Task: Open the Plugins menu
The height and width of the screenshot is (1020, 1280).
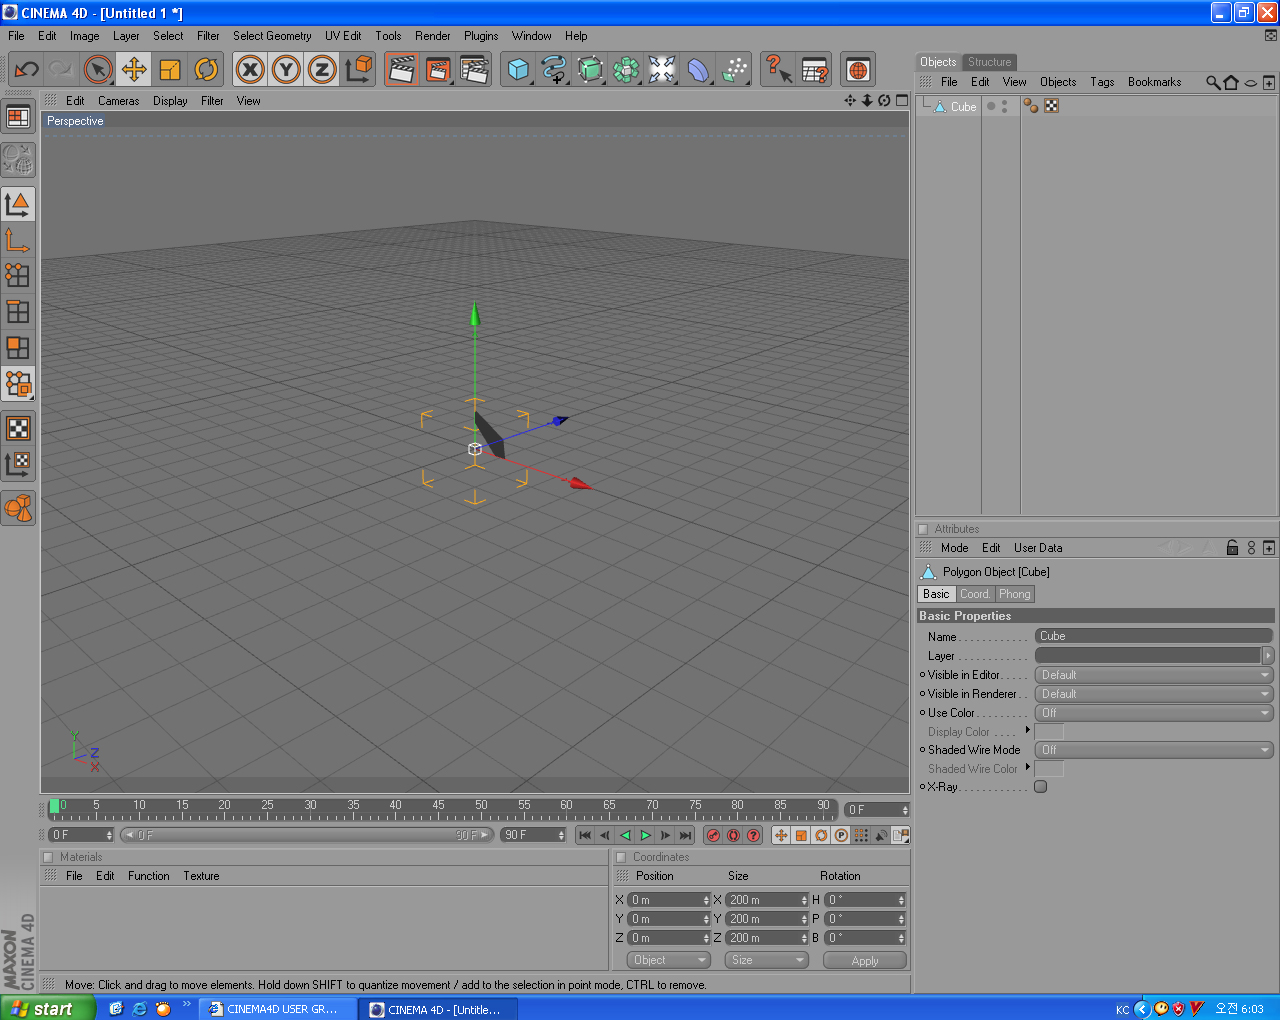Action: click(x=481, y=36)
